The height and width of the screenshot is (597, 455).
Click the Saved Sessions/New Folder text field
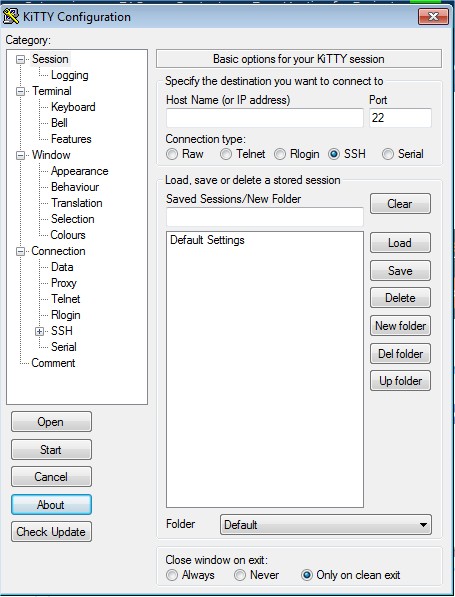click(x=265, y=217)
